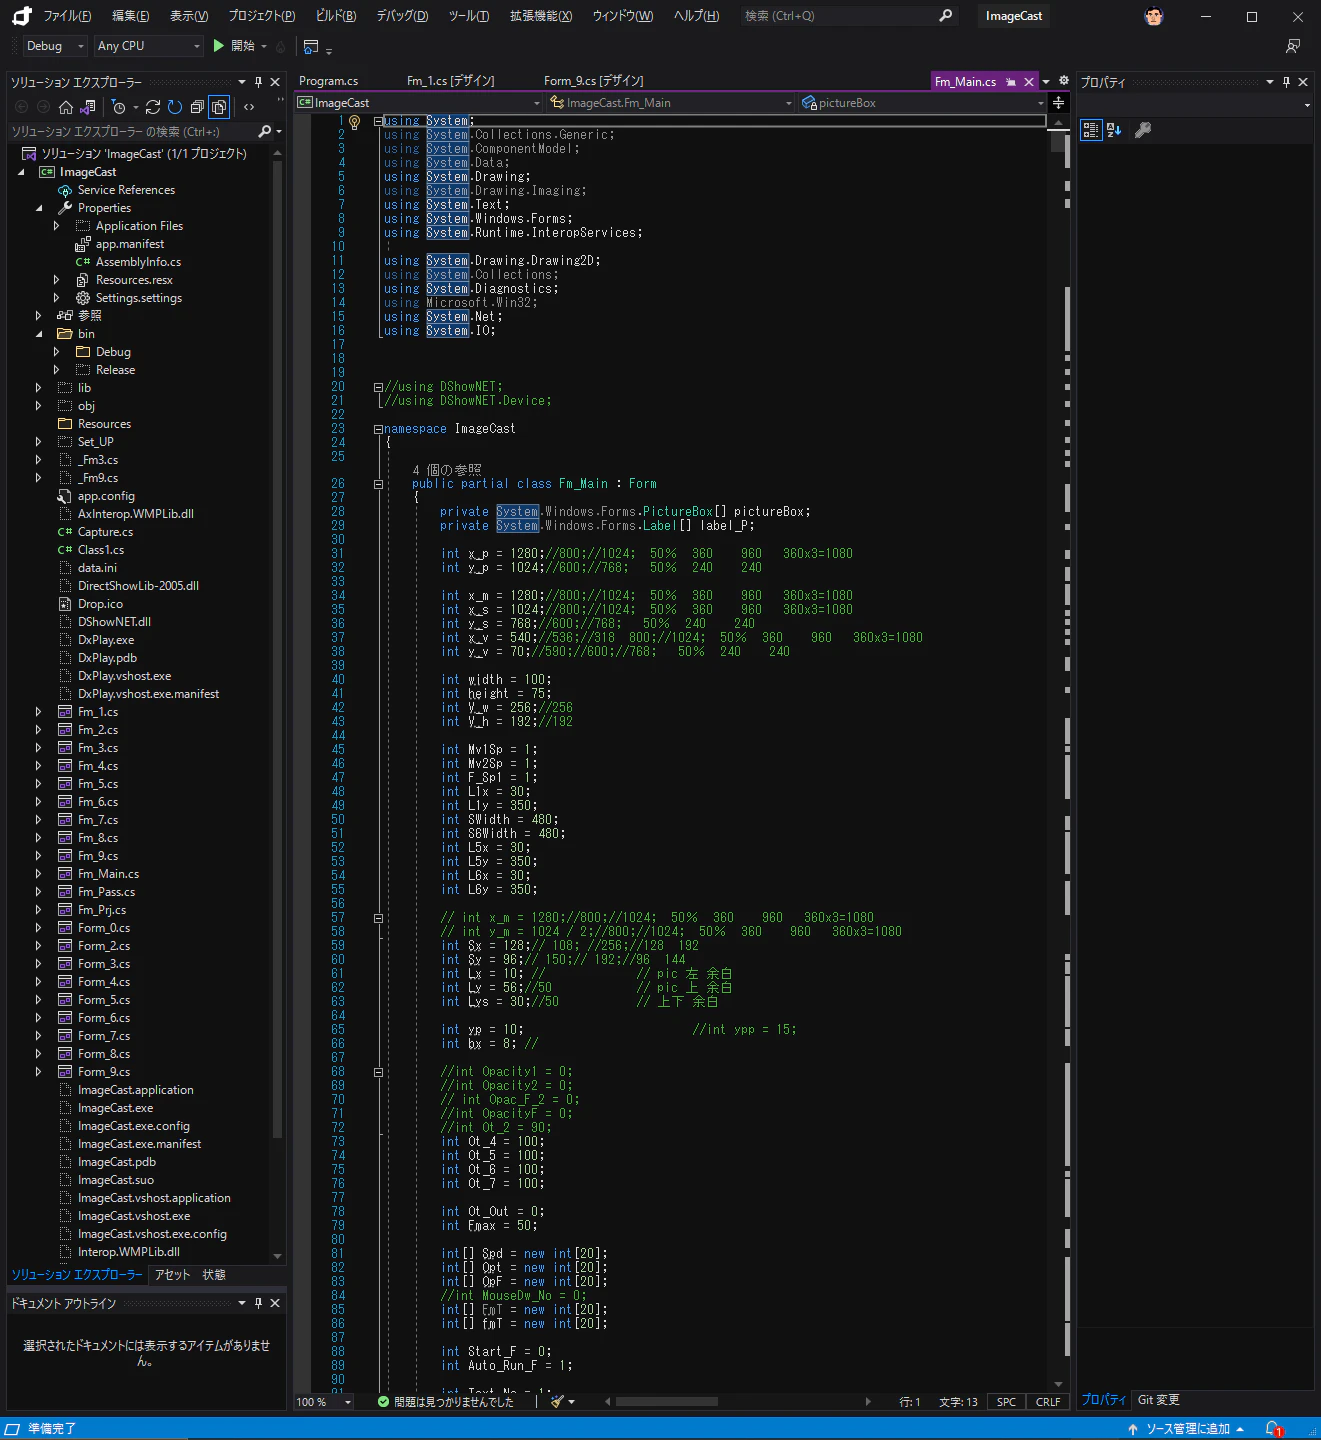Open the pictureBox member navigation dropdown
The image size is (1321, 1440).
[x=922, y=103]
